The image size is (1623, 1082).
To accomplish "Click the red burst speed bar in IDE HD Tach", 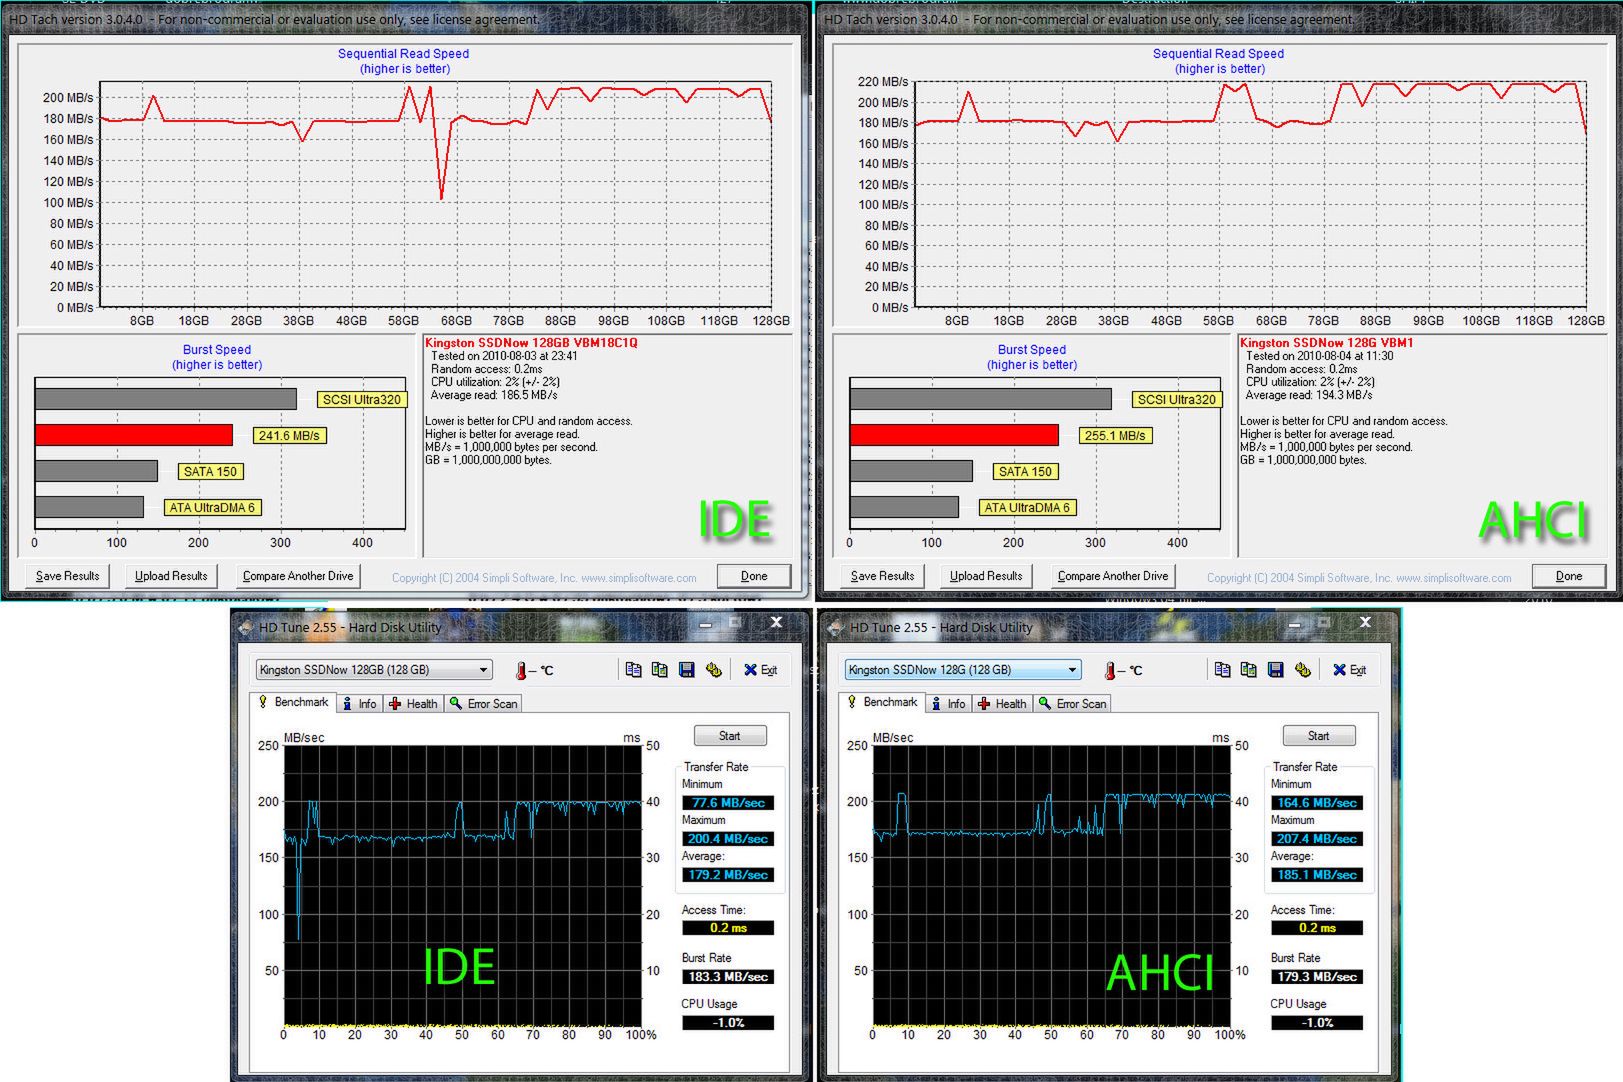I will [134, 435].
